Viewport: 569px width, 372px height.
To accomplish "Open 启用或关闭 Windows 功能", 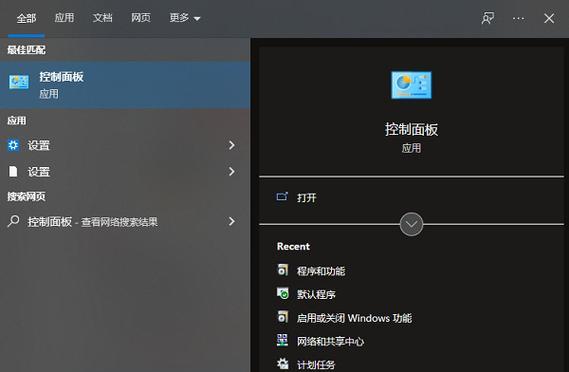I will 354,318.
